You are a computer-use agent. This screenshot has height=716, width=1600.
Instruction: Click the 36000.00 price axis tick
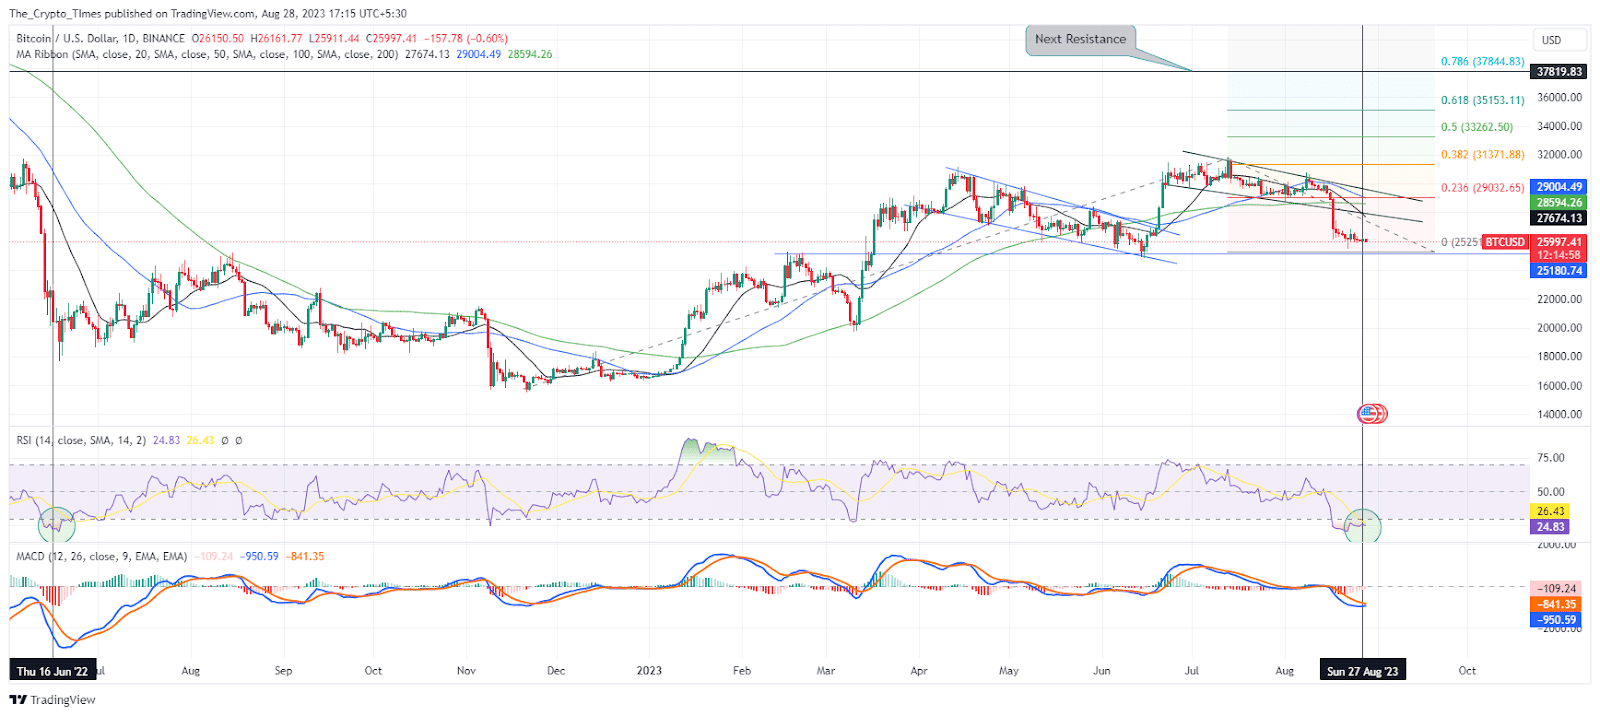pyautogui.click(x=1560, y=98)
